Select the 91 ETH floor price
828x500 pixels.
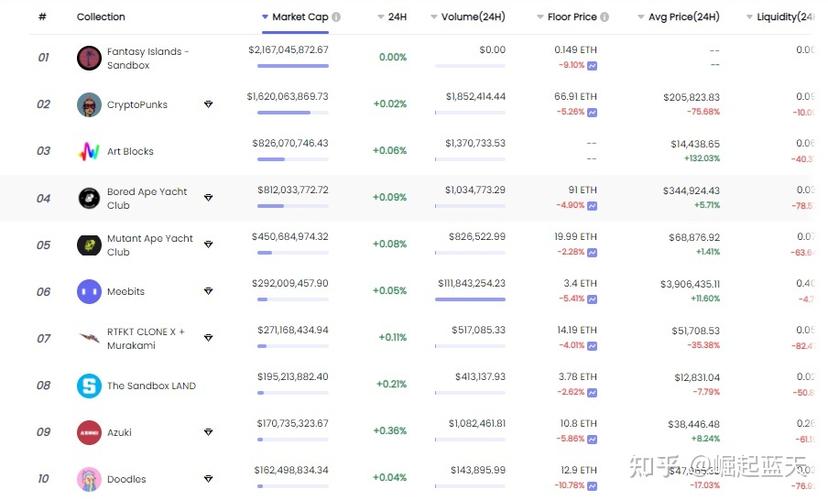pos(583,190)
